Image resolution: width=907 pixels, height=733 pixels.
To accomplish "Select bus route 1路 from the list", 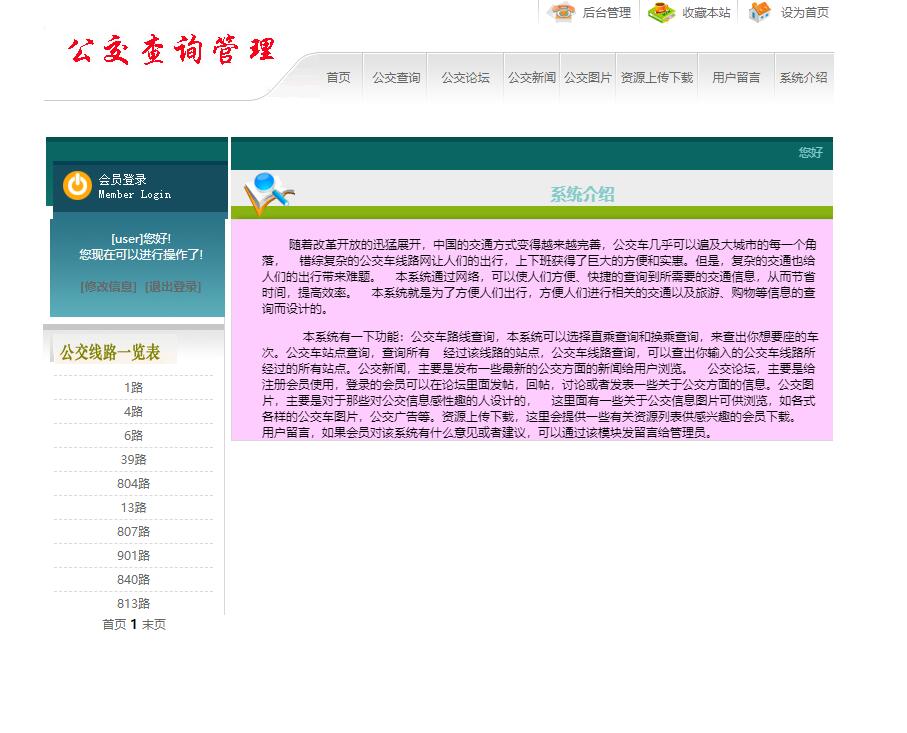I will pyautogui.click(x=133, y=387).
